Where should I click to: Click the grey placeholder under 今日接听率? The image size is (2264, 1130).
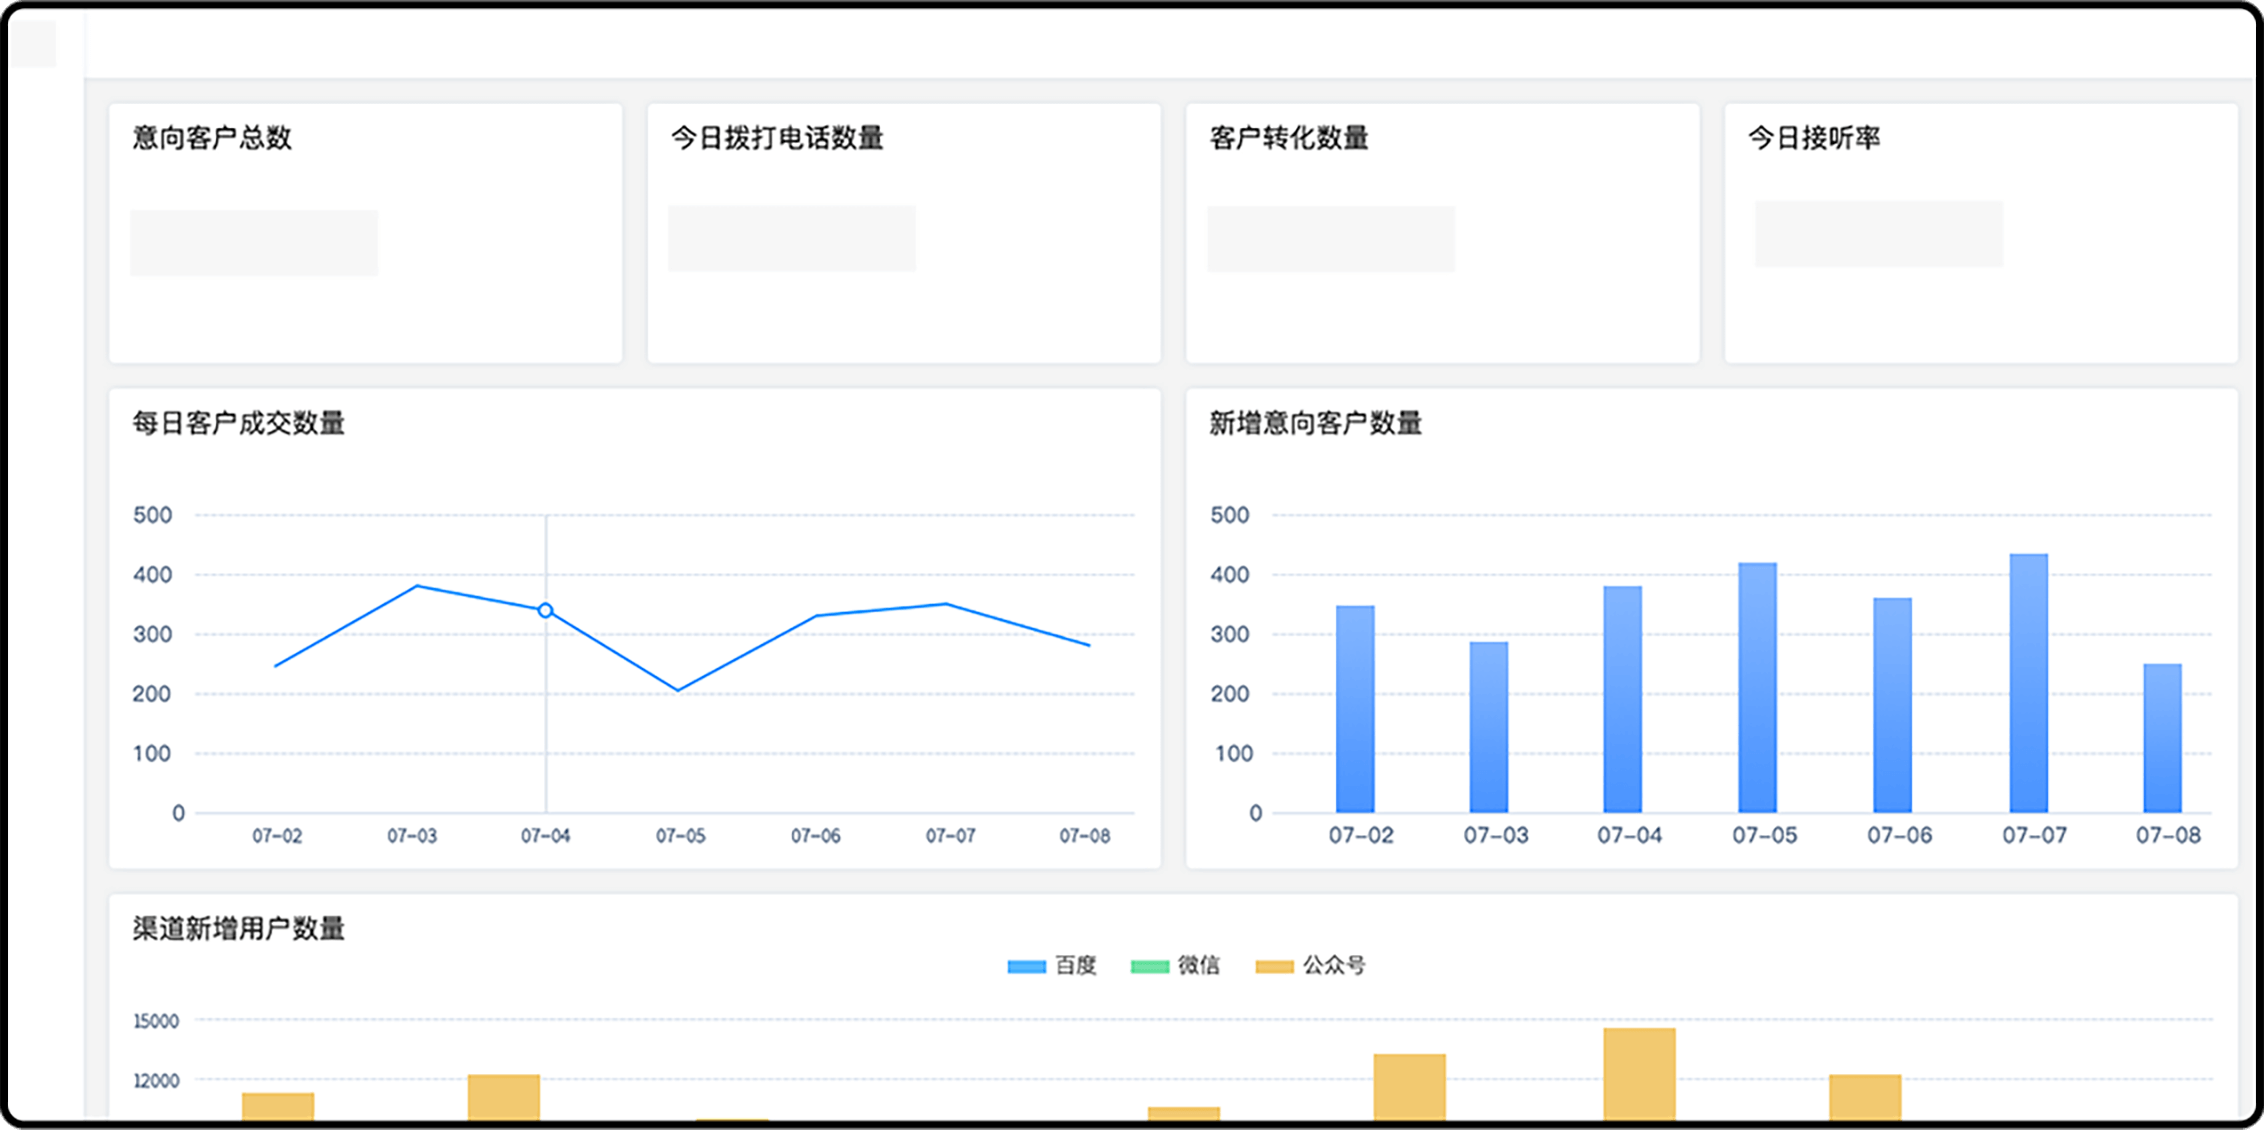pos(1878,234)
